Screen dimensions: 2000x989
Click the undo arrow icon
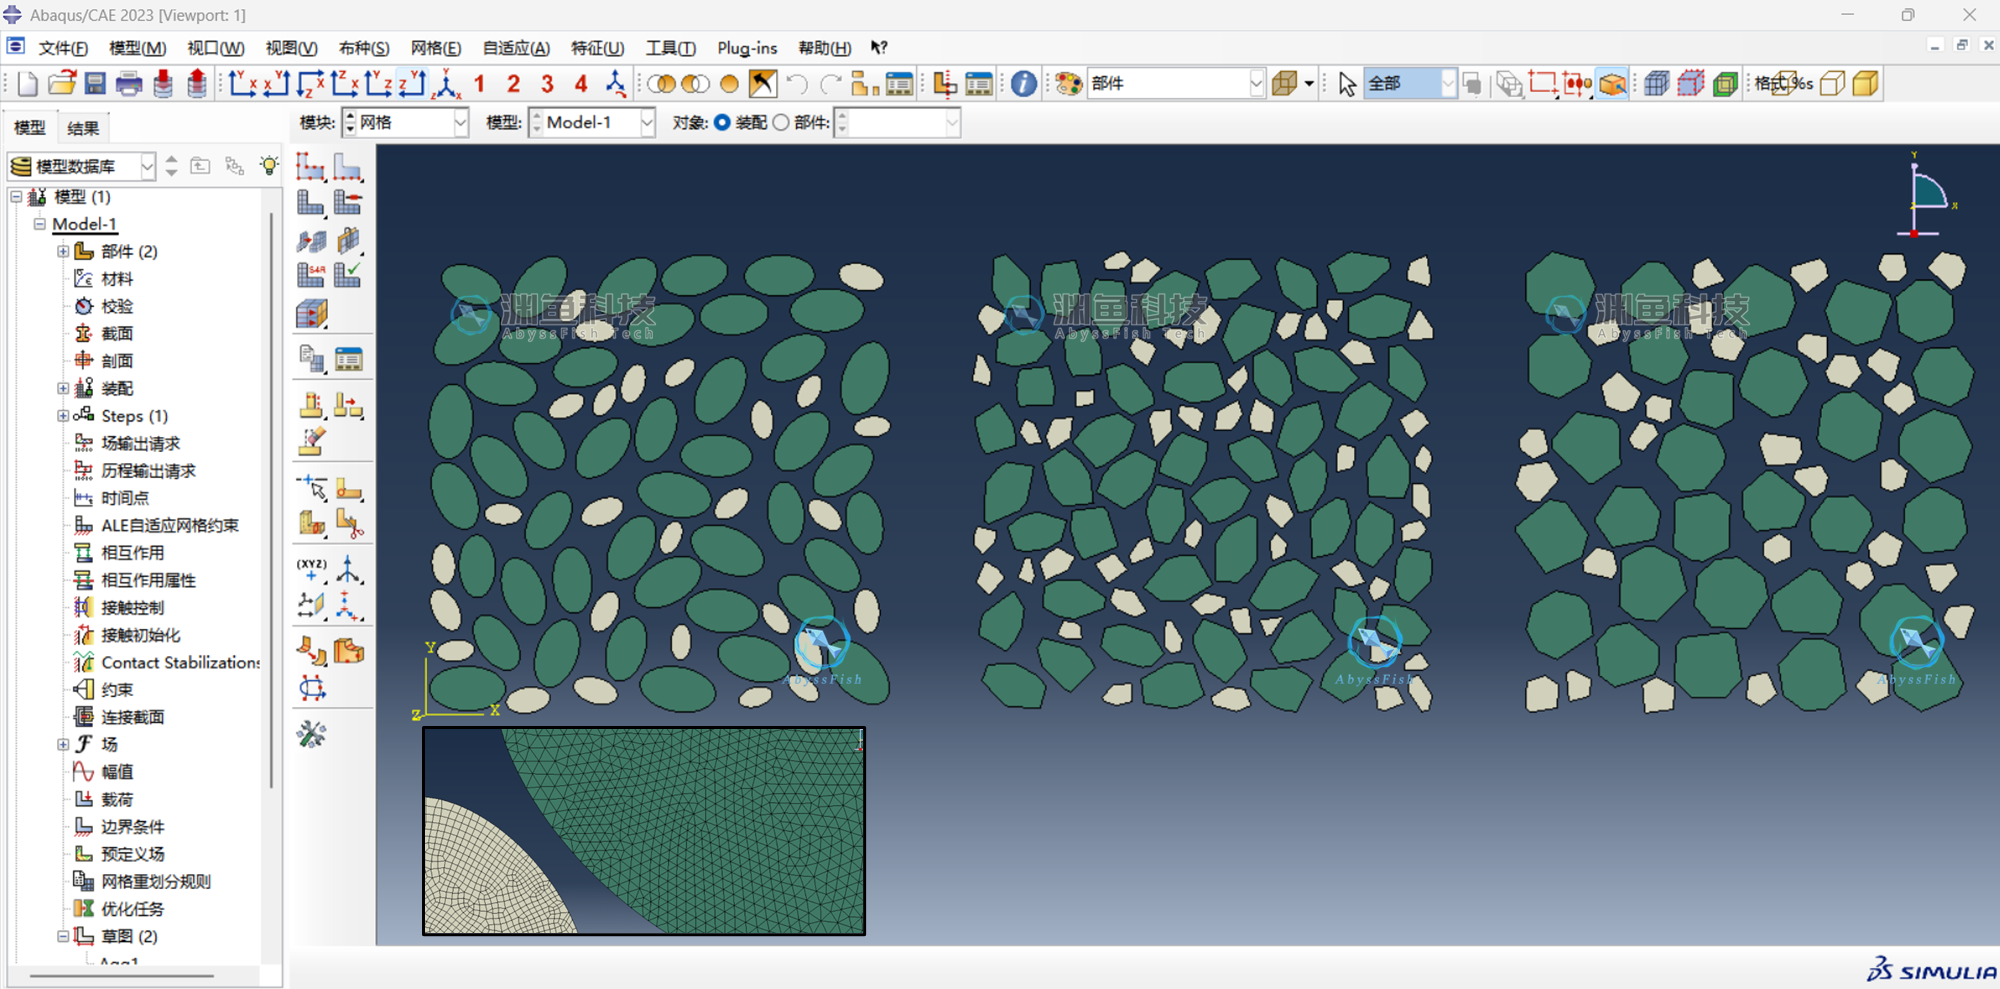point(797,84)
